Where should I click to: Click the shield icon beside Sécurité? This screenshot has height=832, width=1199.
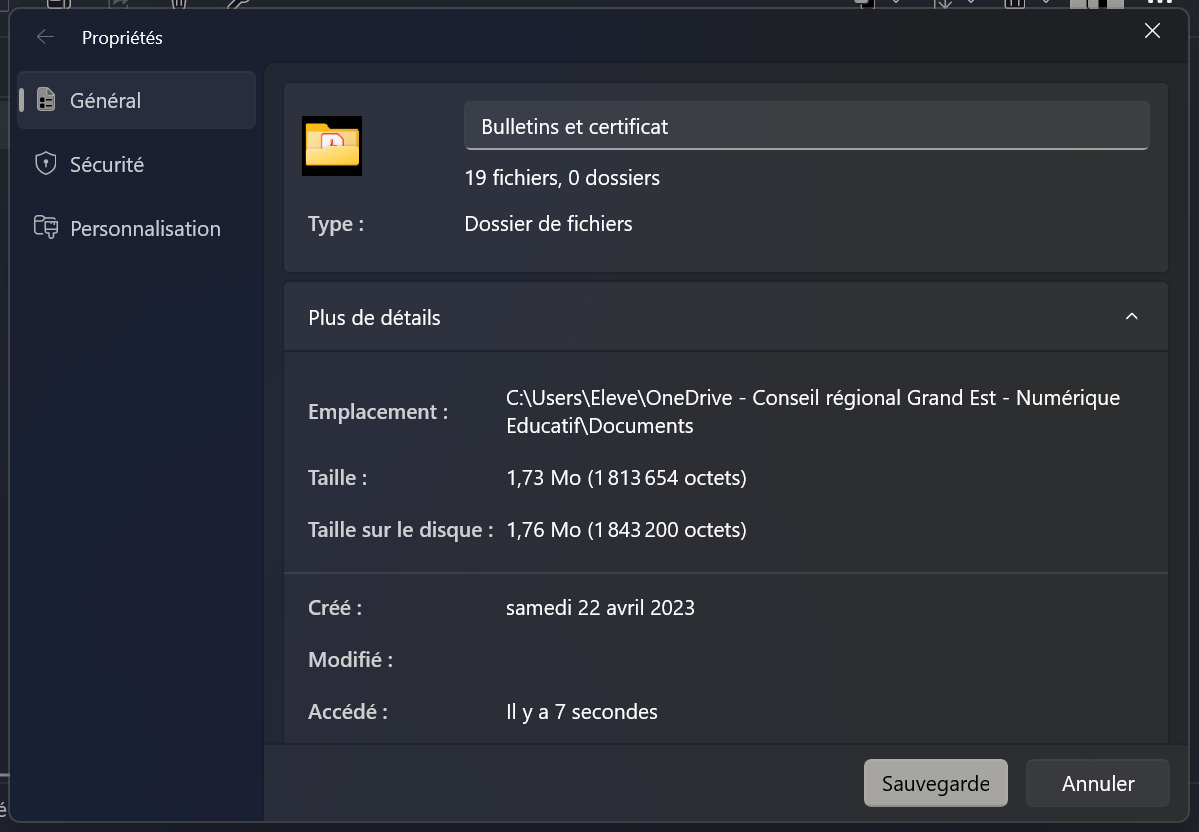coord(45,164)
